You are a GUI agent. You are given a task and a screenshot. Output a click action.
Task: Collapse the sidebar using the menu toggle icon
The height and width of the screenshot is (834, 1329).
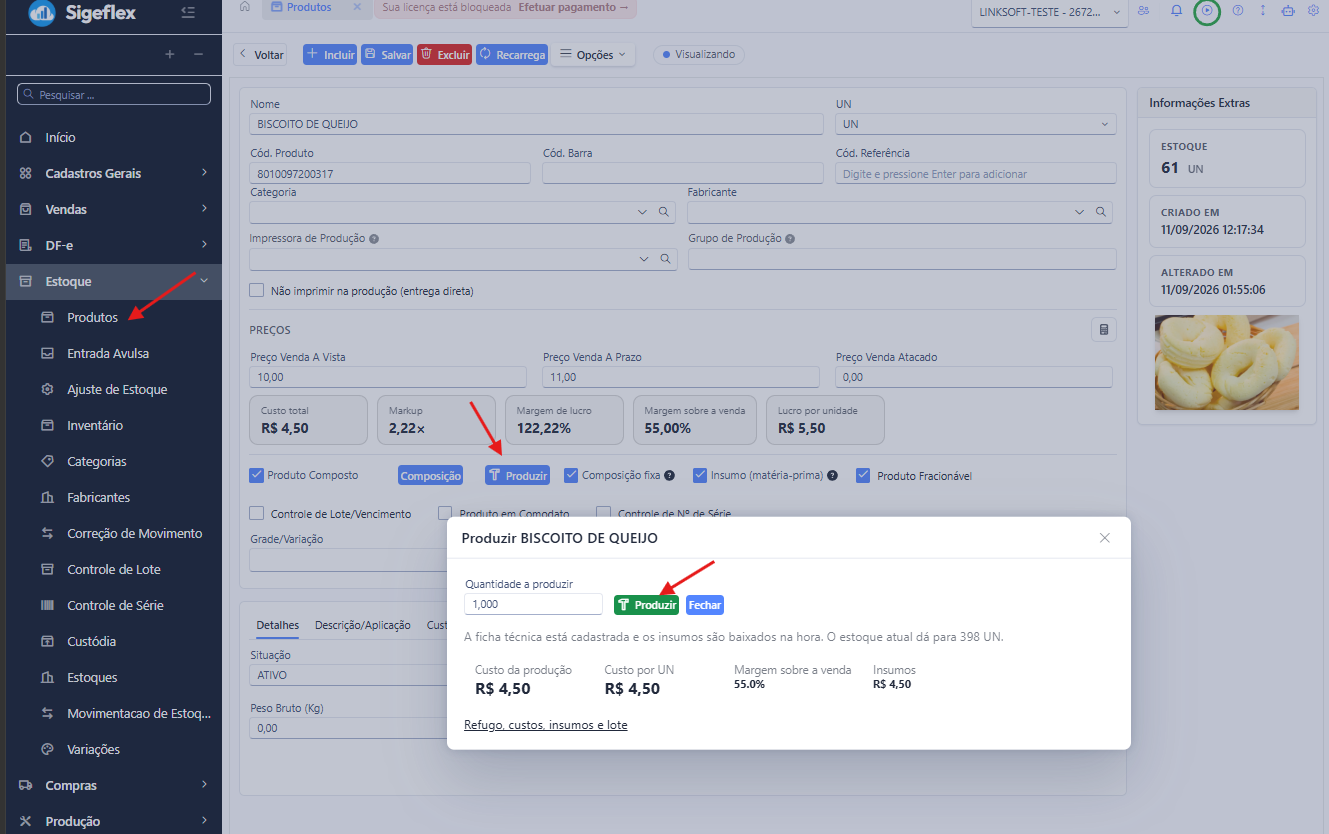coord(188,12)
